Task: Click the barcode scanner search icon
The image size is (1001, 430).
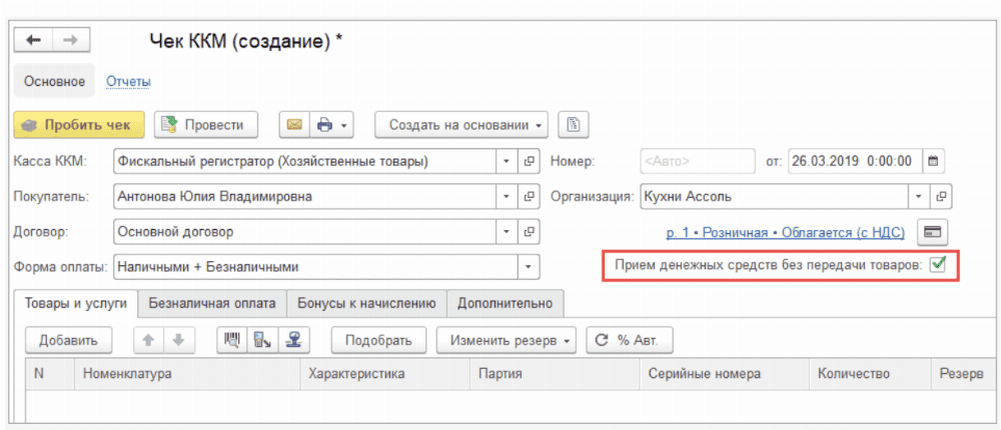Action: (x=231, y=340)
